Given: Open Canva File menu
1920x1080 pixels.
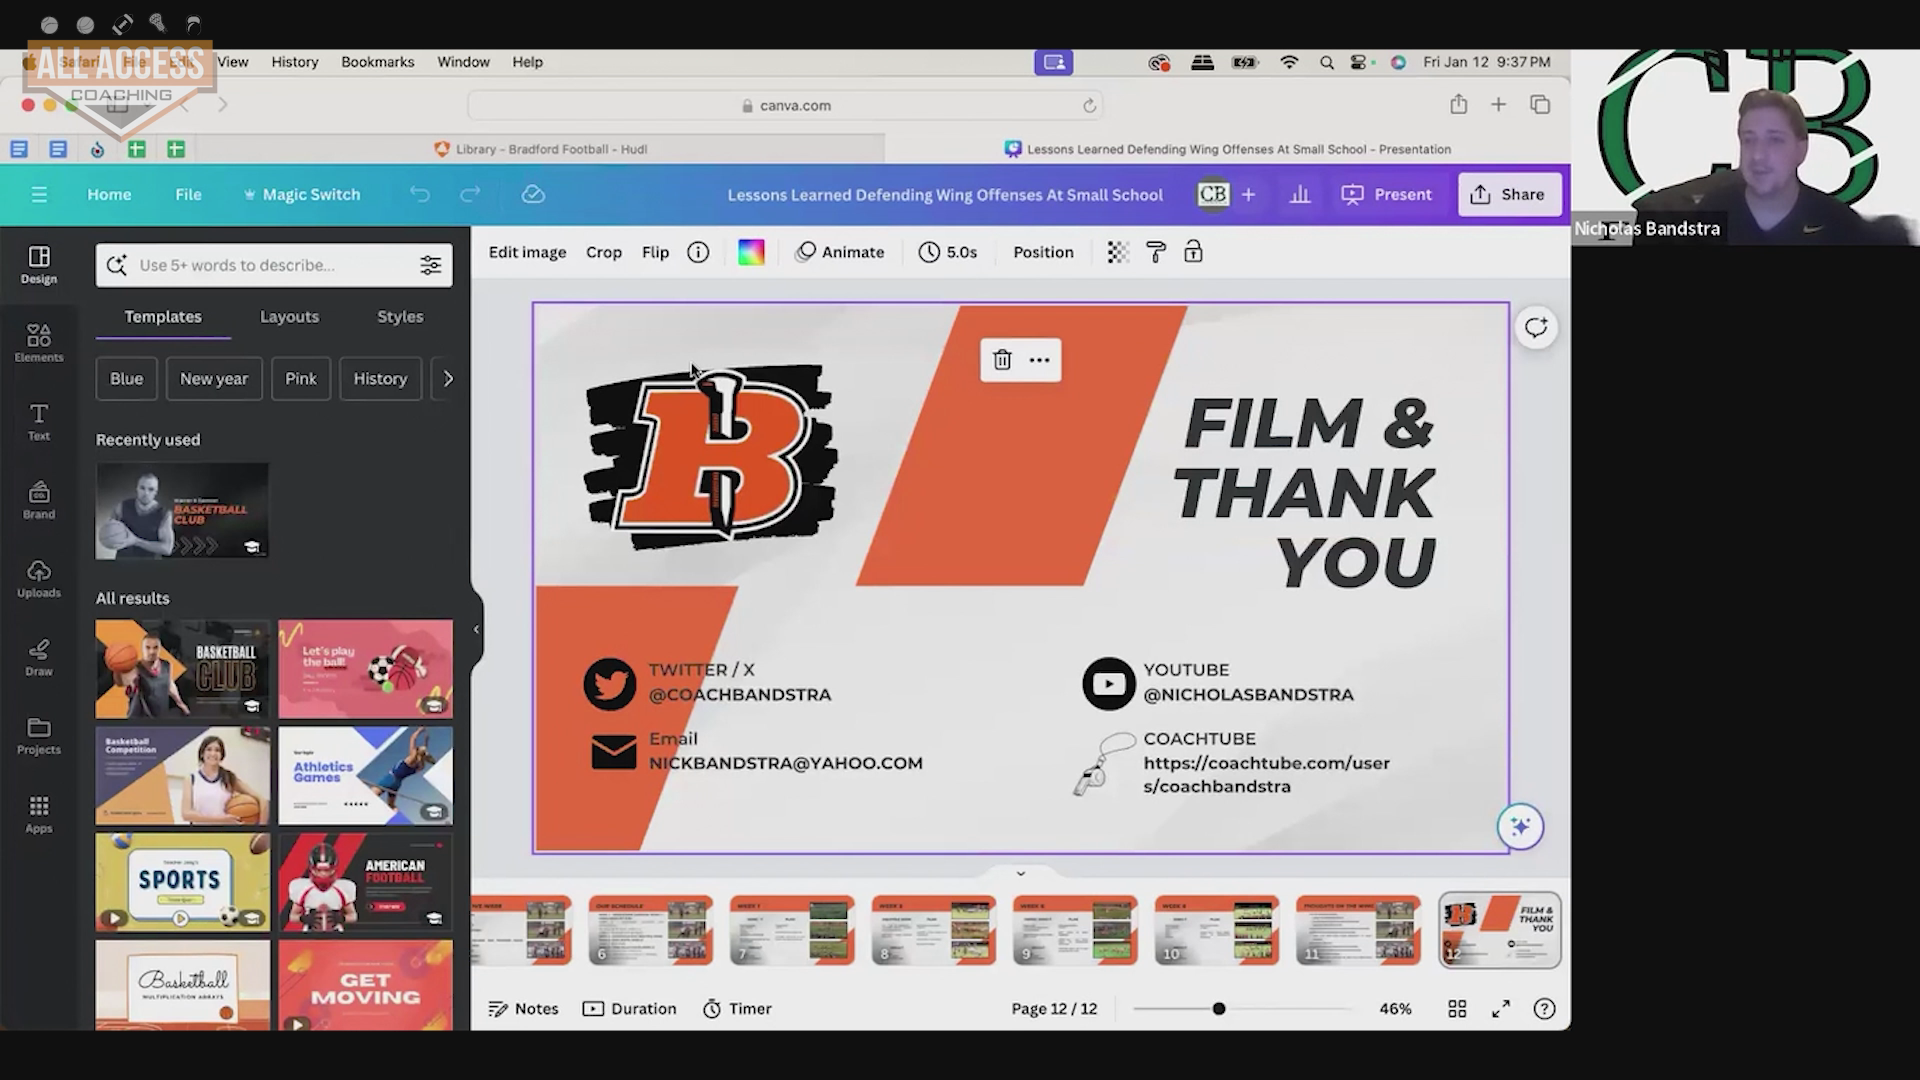Looking at the screenshot, I should (x=188, y=194).
